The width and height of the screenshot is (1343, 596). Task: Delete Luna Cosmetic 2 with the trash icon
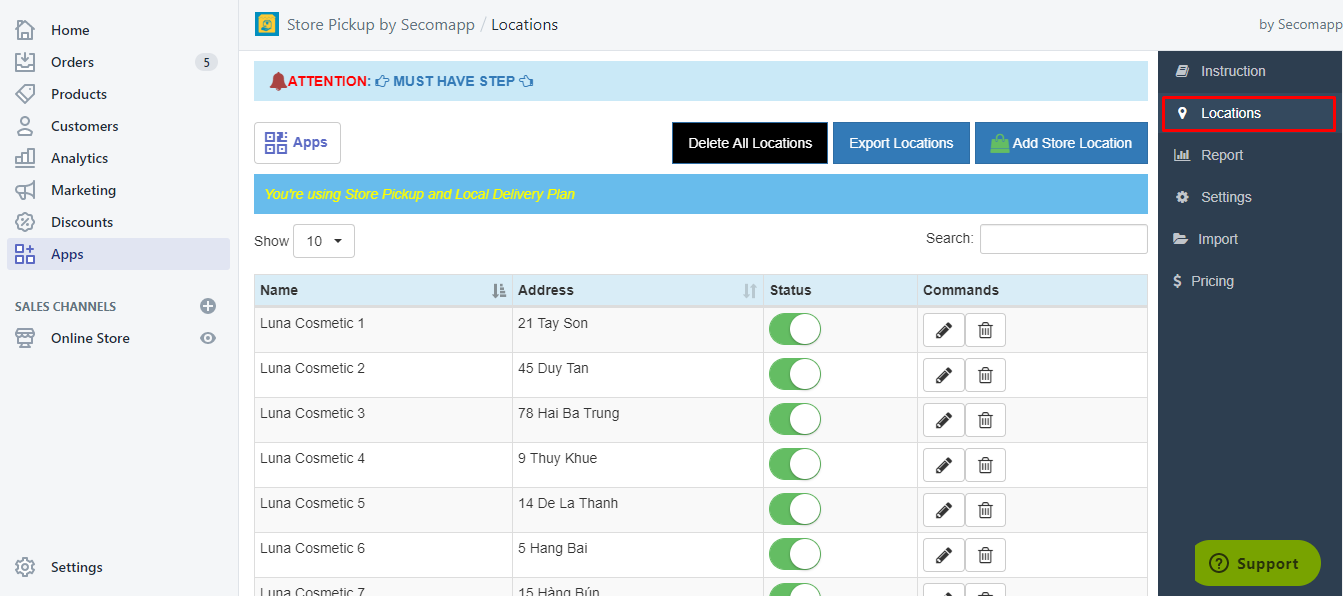[x=985, y=375]
